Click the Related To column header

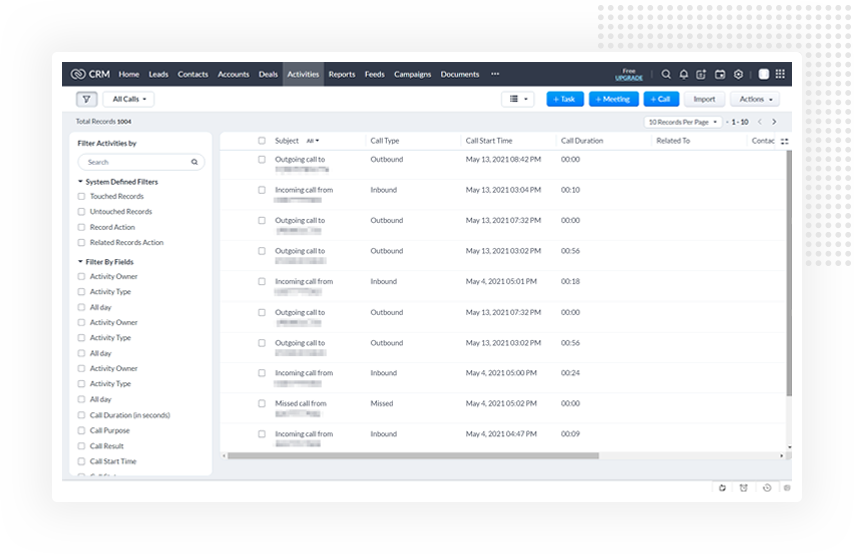point(673,141)
